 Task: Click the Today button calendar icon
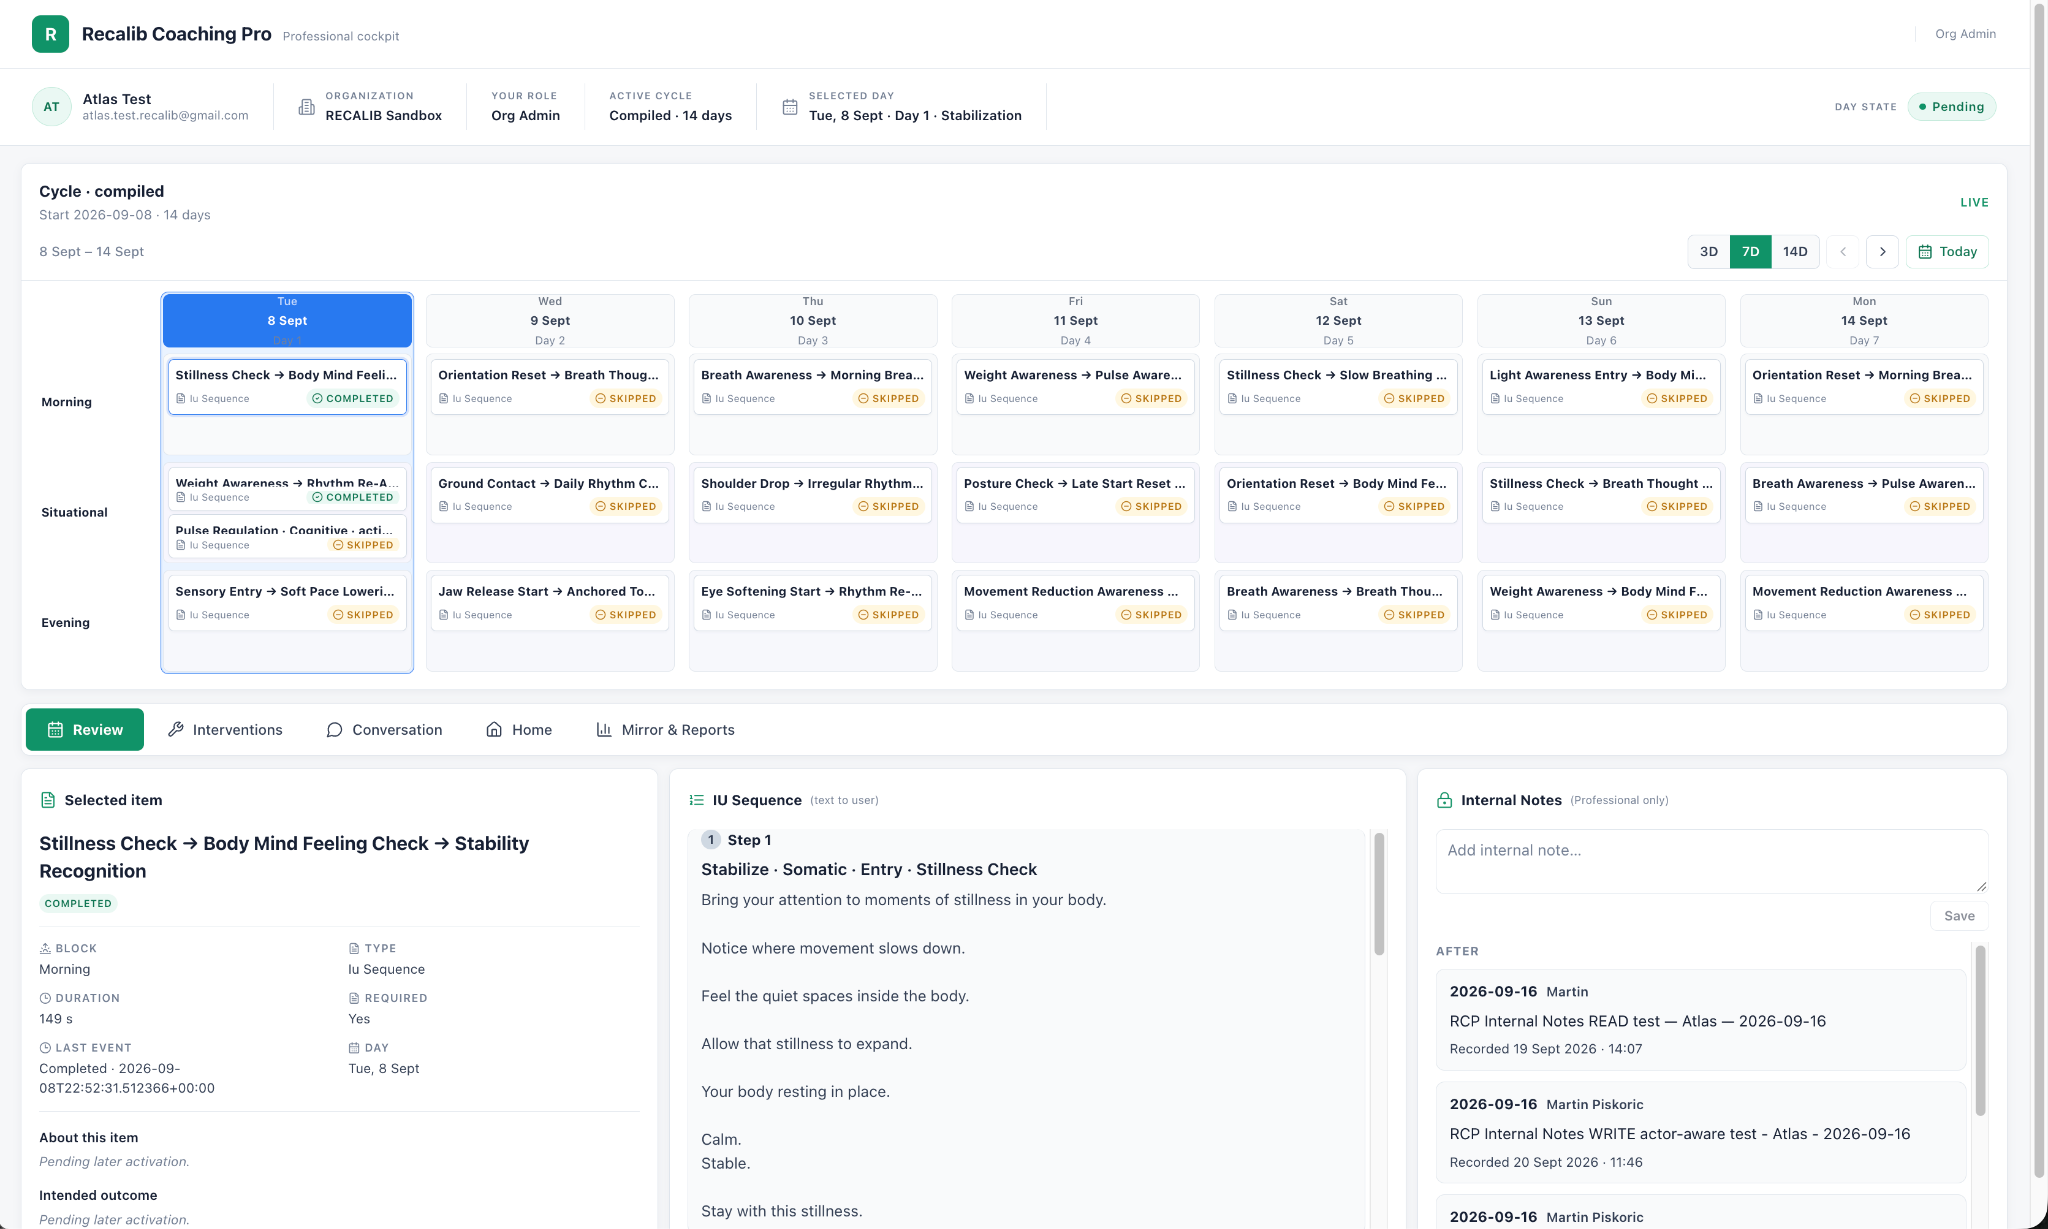1925,252
